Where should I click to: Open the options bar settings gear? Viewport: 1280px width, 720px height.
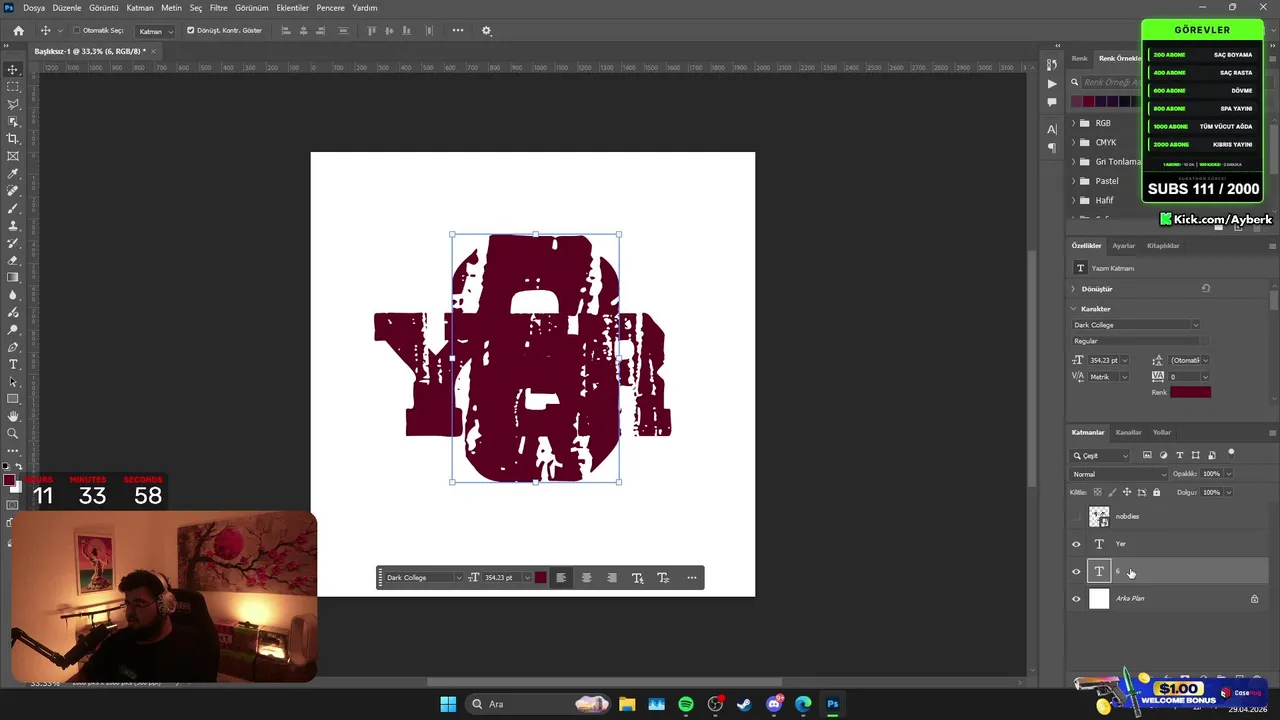tap(486, 31)
